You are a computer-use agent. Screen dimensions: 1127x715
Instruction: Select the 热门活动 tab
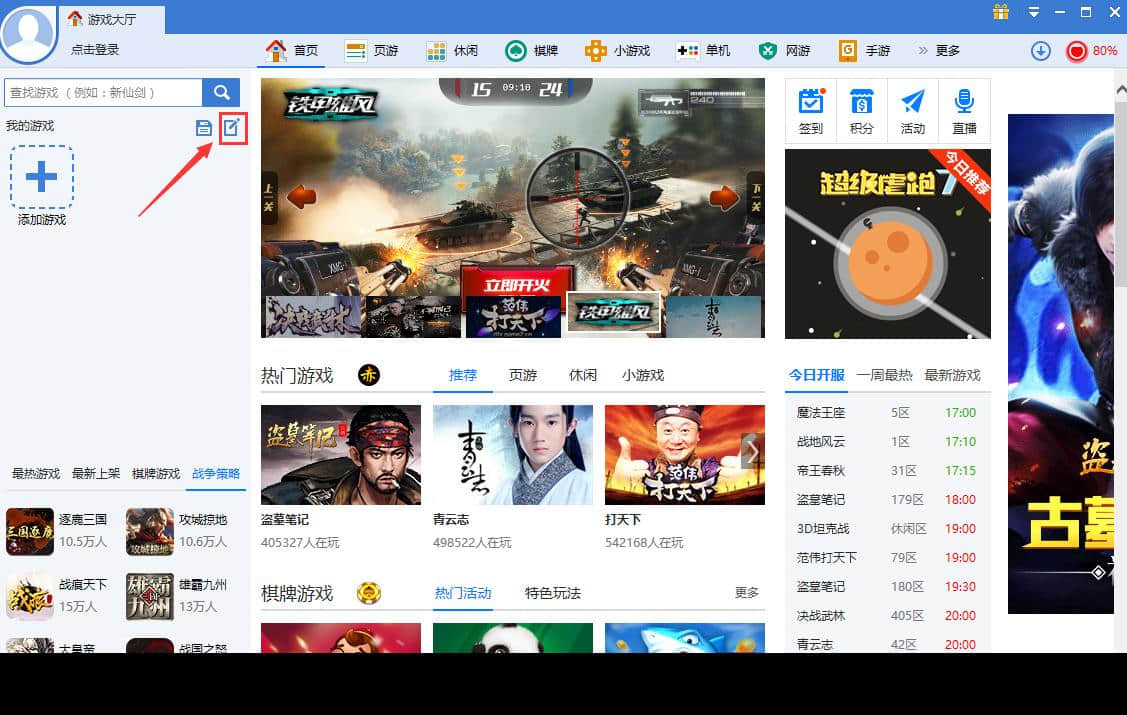pyautogui.click(x=463, y=593)
